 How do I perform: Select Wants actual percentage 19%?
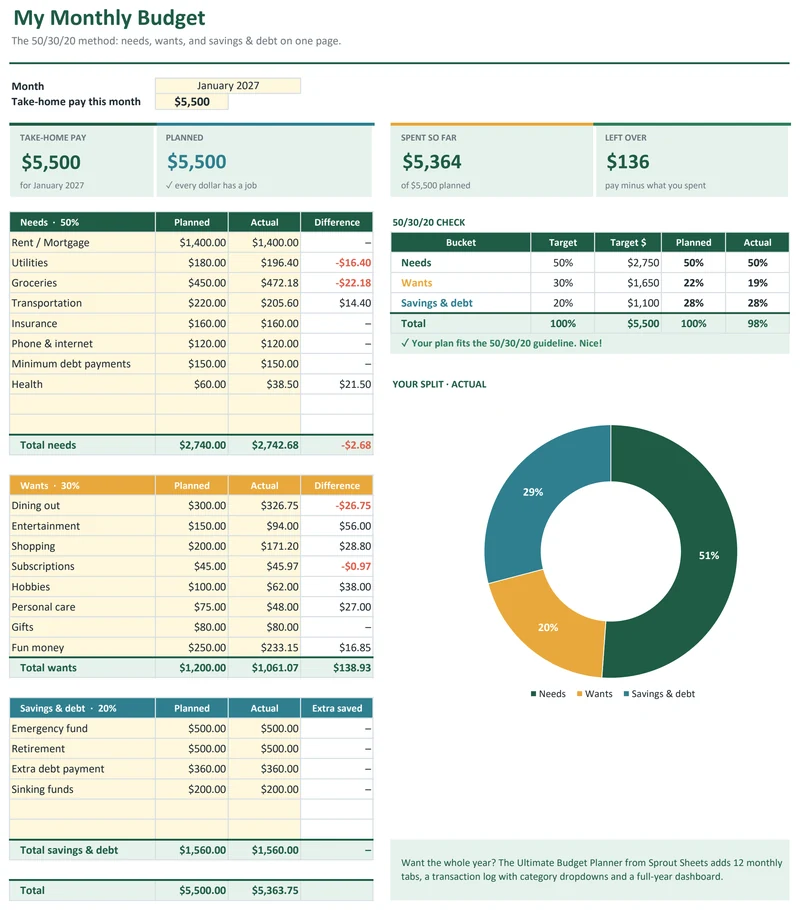(x=757, y=283)
